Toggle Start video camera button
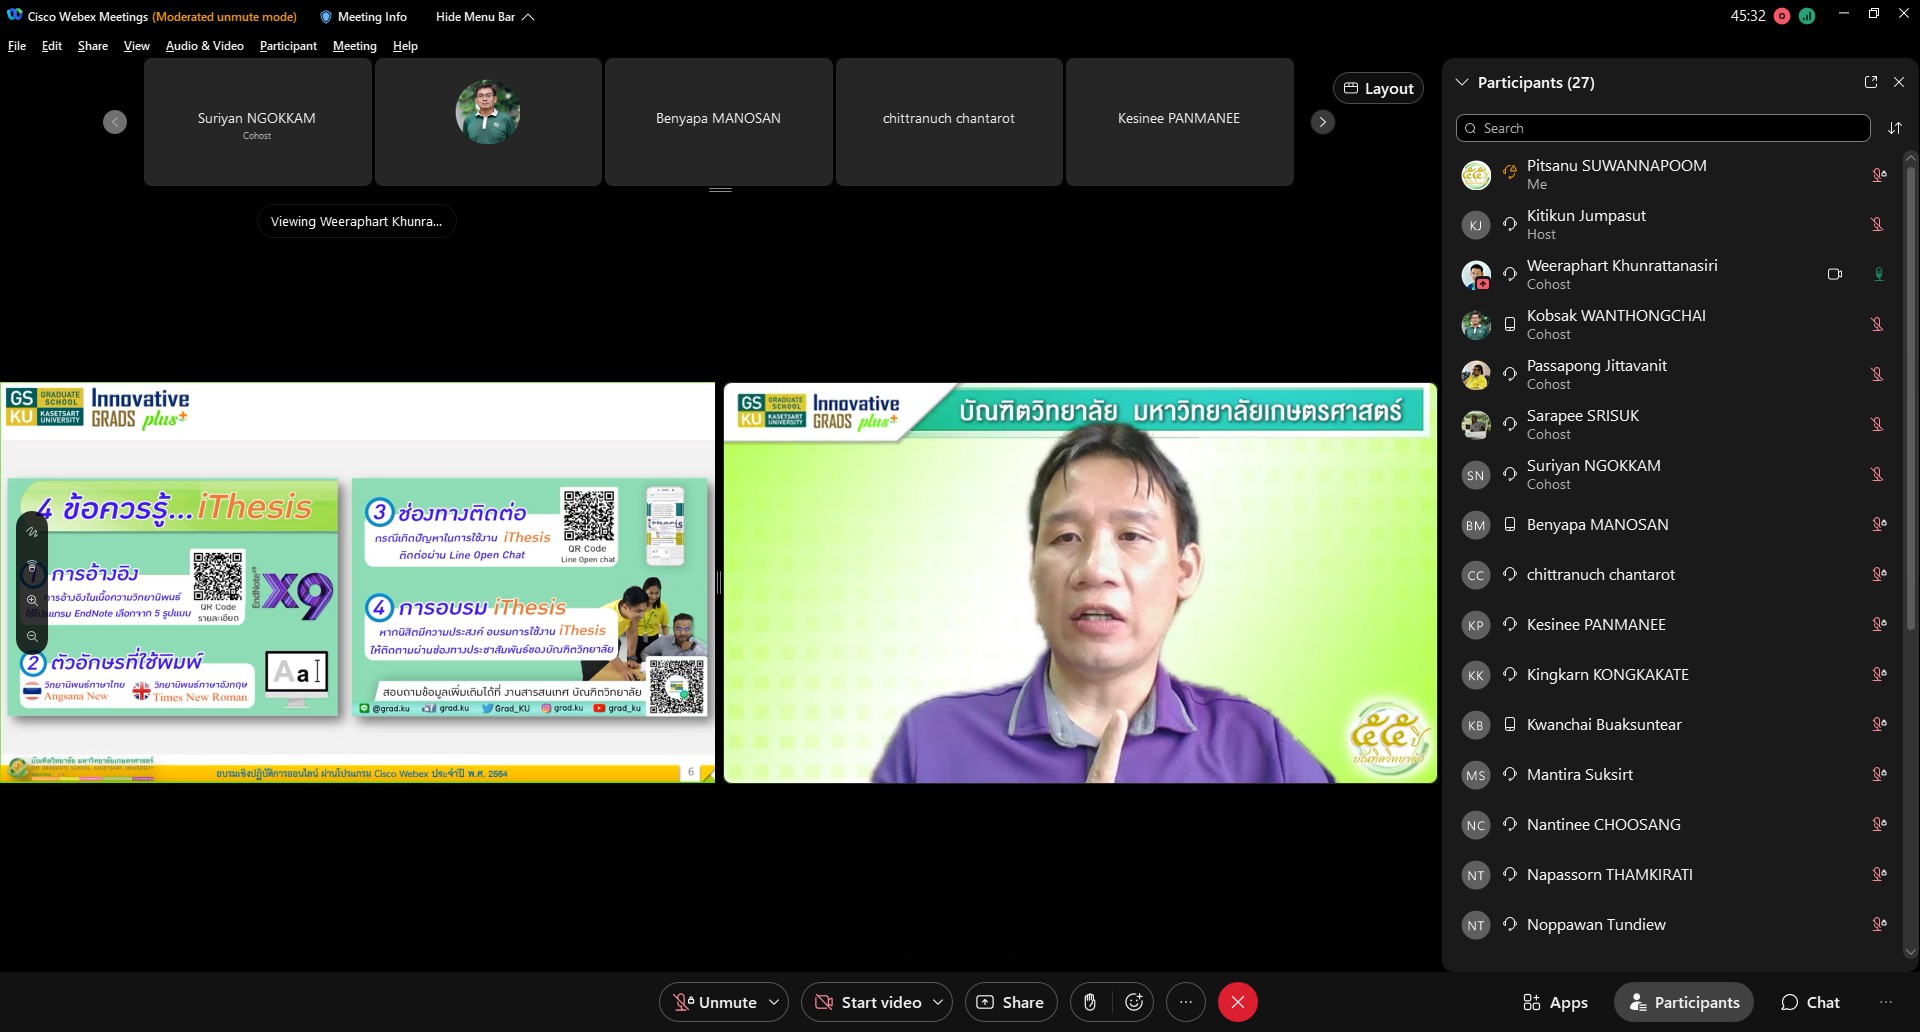This screenshot has height=1032, width=1920. pyautogui.click(x=868, y=1002)
